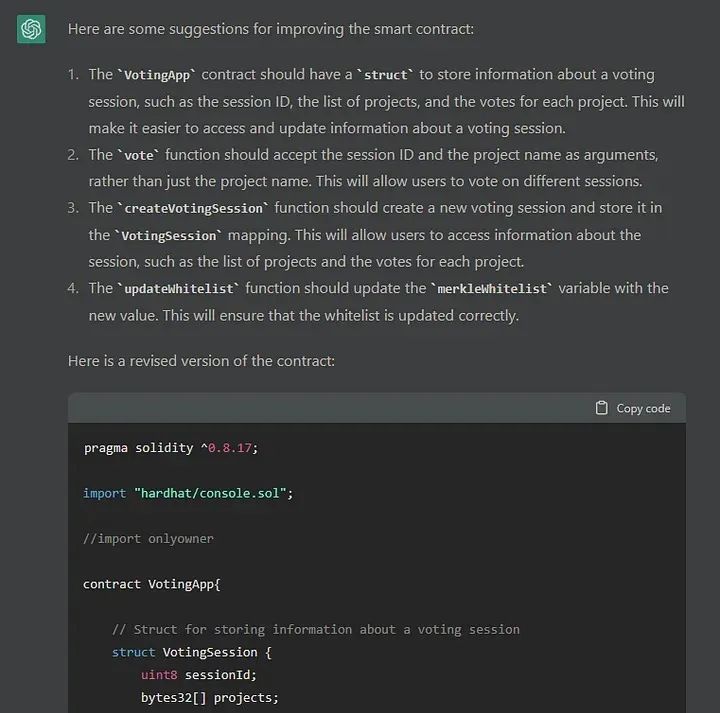Click the inline code updateWhitelist

pos(179,289)
